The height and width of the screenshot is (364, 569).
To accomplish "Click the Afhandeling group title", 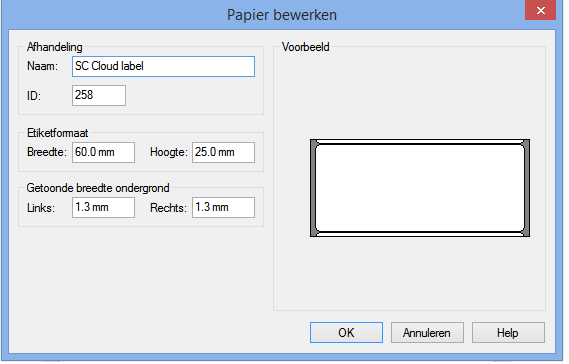I will coord(55,47).
